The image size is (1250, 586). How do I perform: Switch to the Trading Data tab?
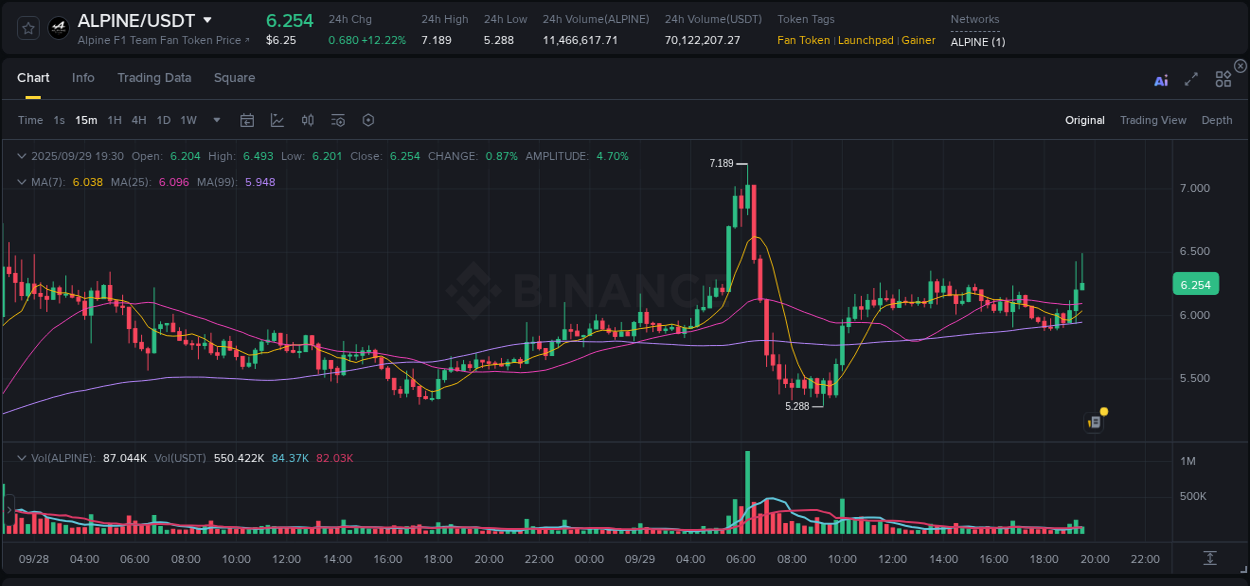pyautogui.click(x=154, y=77)
